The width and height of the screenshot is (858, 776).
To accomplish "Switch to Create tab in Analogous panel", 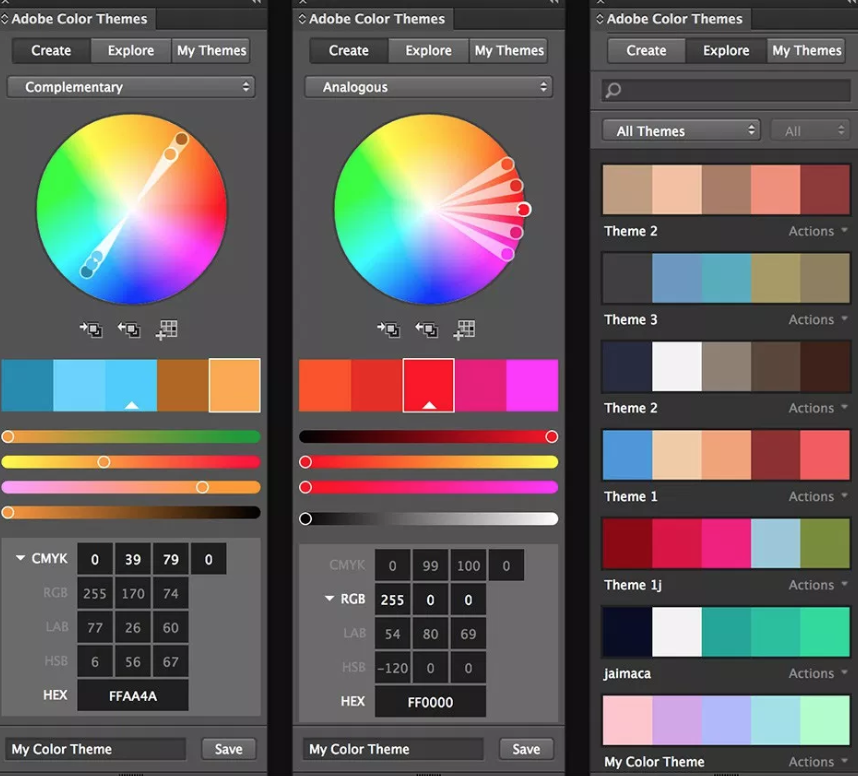I will pyautogui.click(x=349, y=50).
